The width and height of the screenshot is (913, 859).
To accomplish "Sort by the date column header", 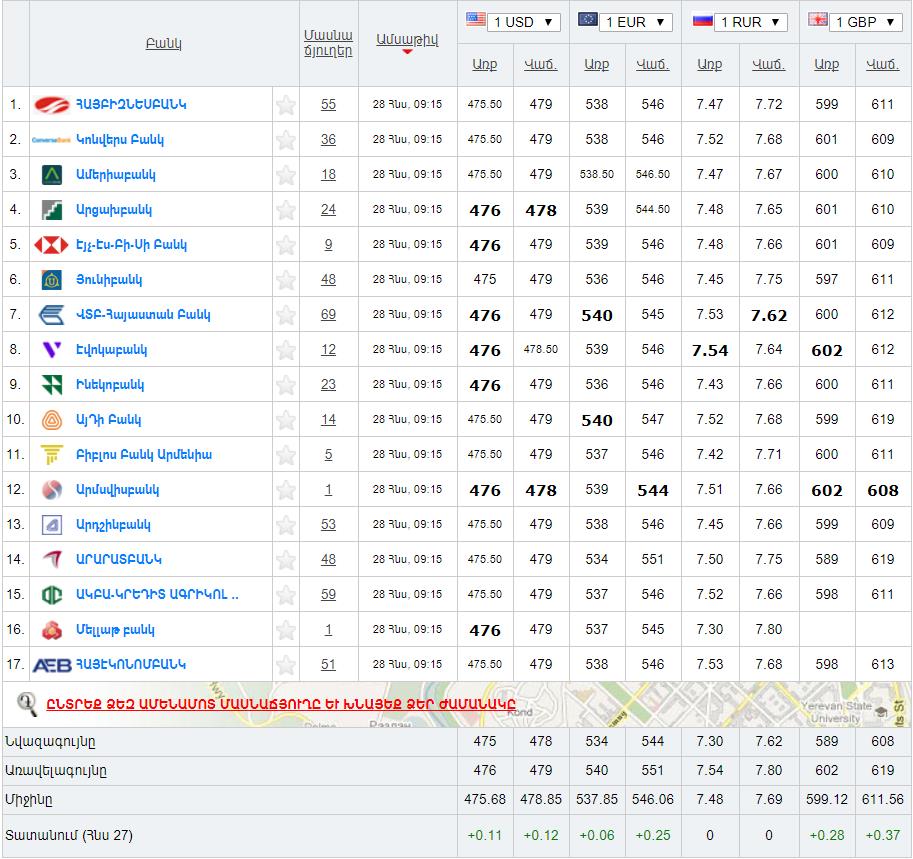I will pyautogui.click(x=407, y=40).
